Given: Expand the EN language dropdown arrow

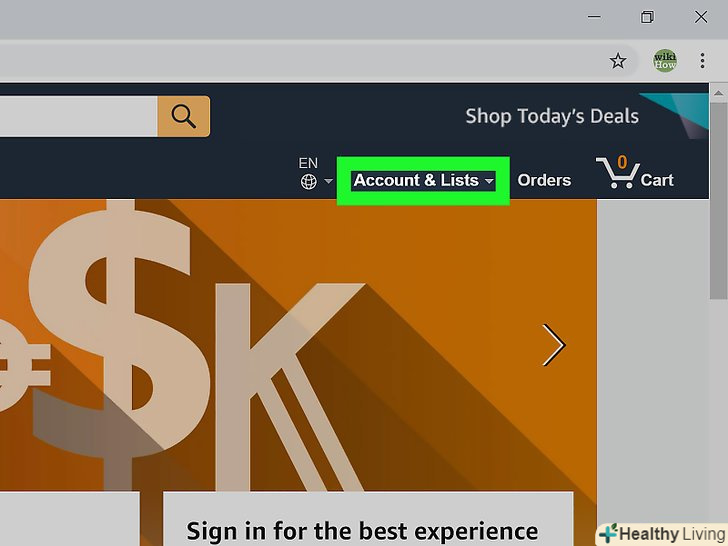Looking at the screenshot, I should tap(328, 181).
